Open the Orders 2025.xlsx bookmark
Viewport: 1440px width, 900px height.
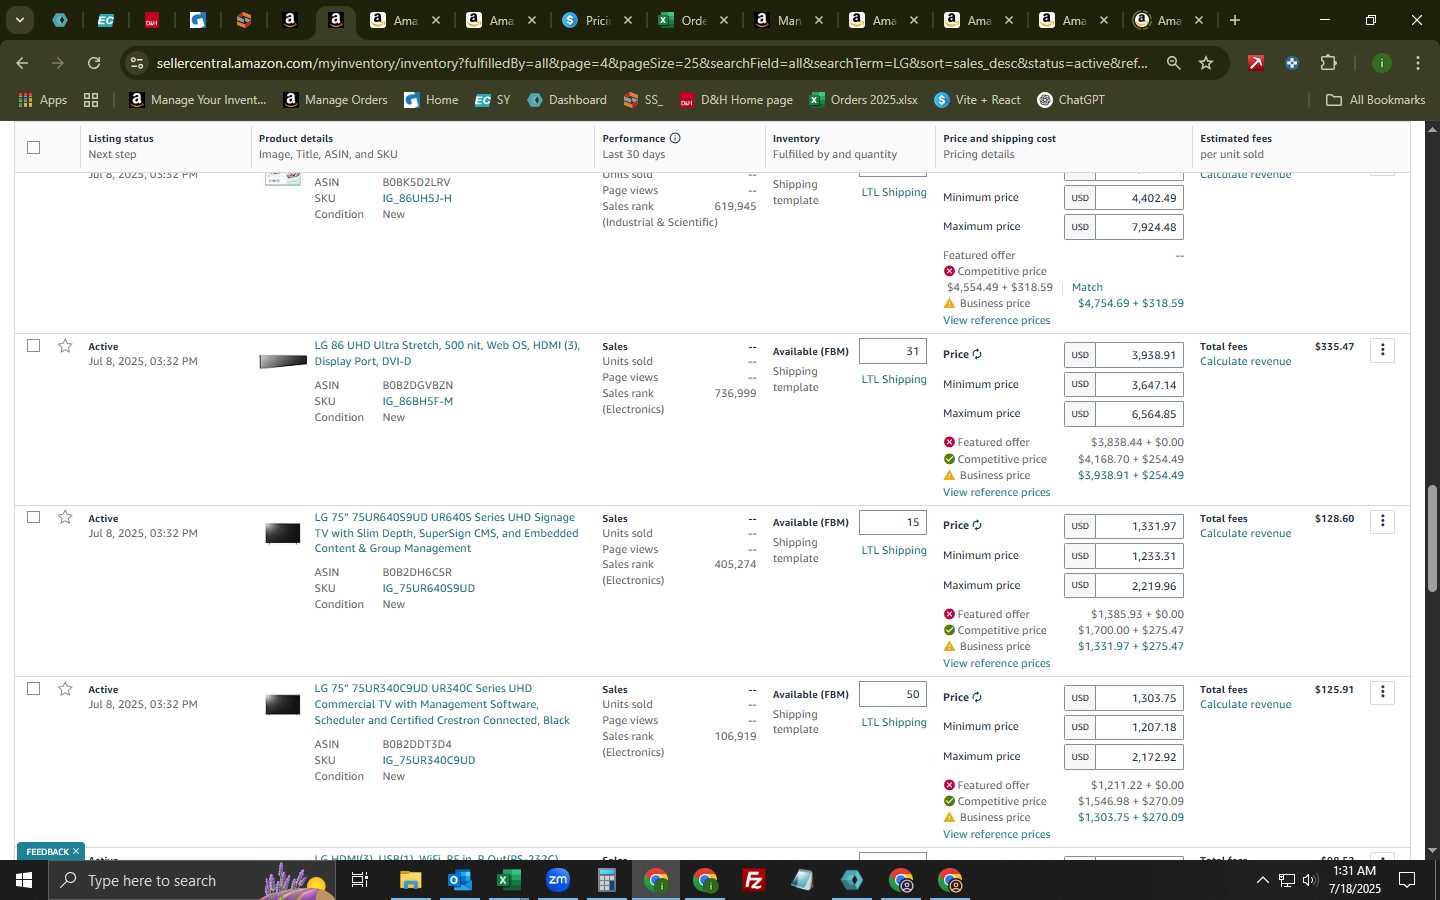click(863, 100)
